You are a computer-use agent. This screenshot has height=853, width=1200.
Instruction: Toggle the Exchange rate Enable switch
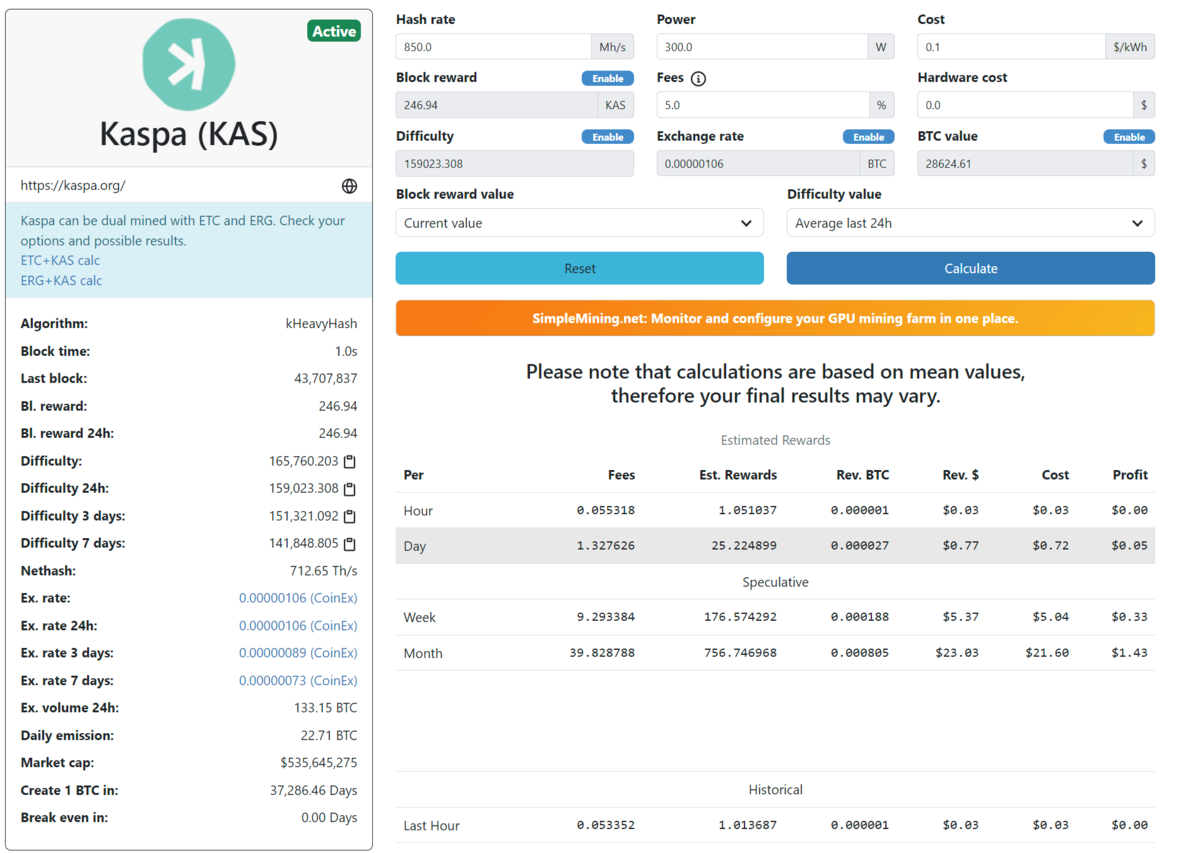point(868,137)
